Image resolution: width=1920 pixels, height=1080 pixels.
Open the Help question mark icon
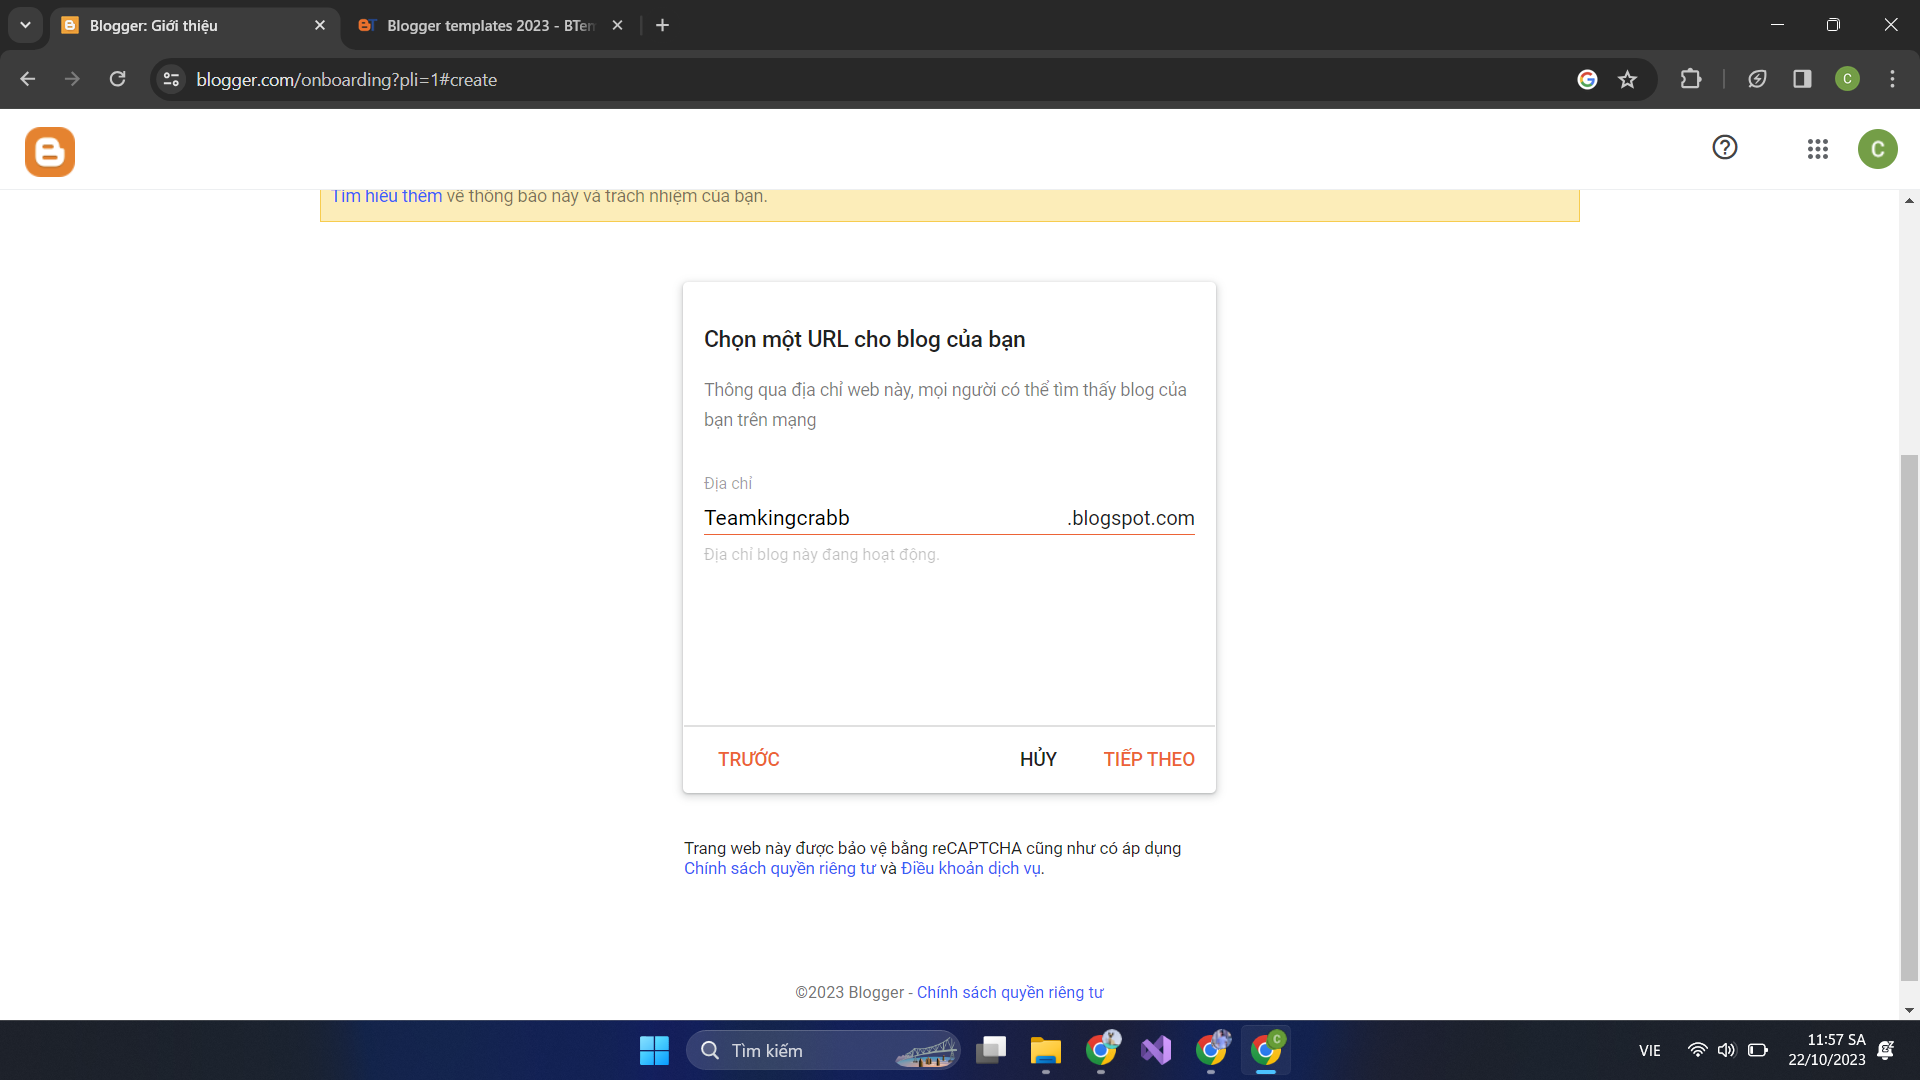(x=1725, y=148)
